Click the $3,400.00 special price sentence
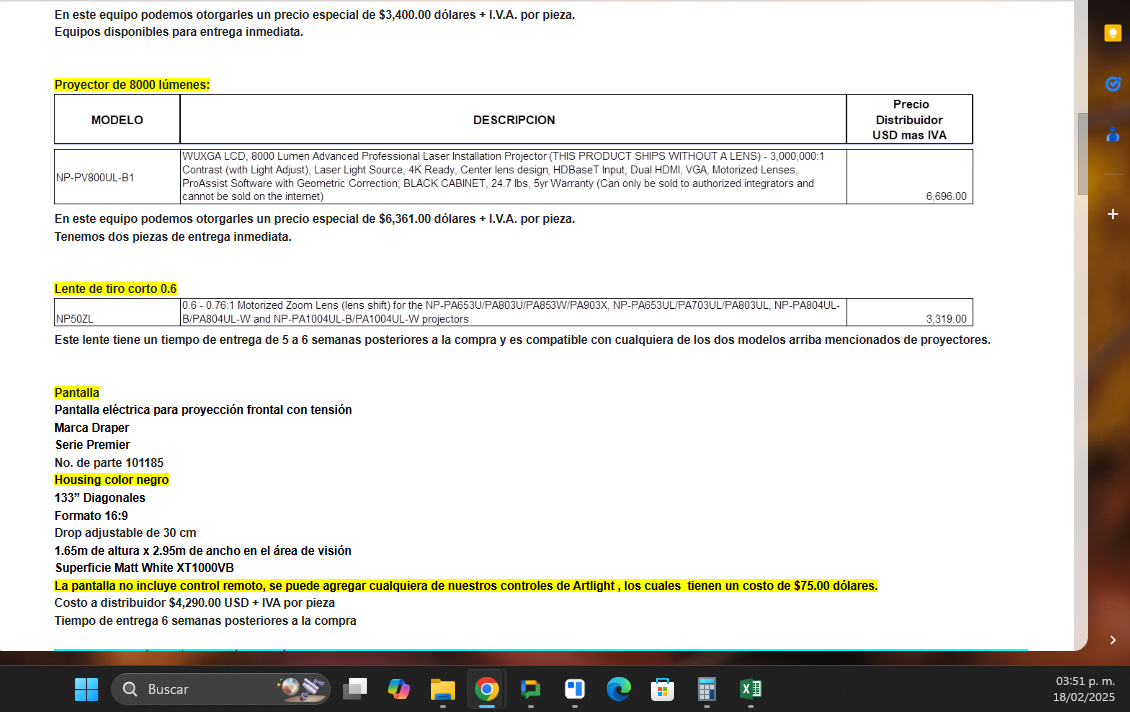This screenshot has height=712, width=1130. pos(315,14)
